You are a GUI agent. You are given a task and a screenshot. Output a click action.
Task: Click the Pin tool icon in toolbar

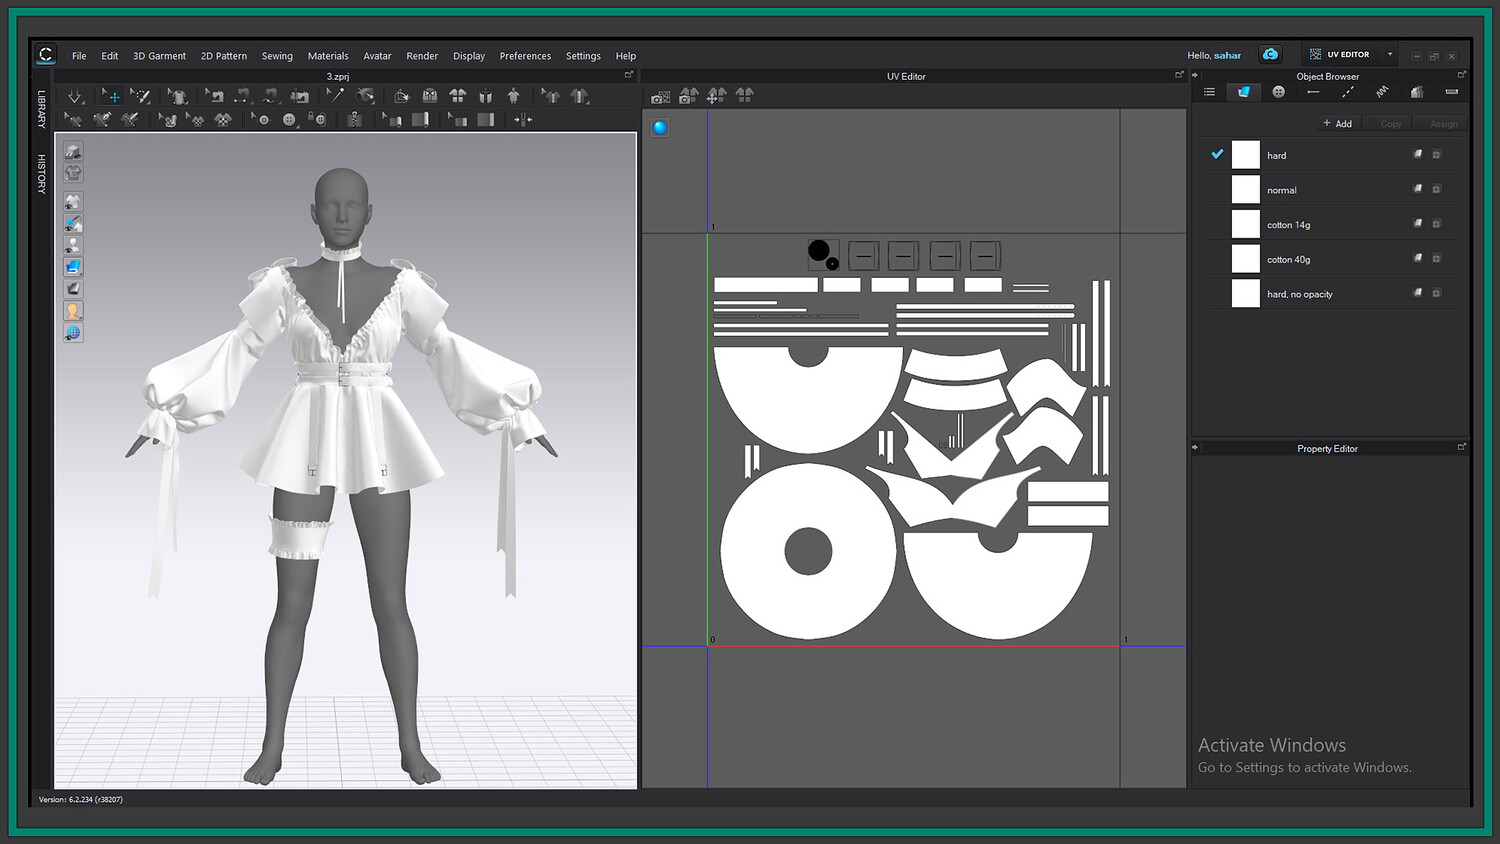click(335, 96)
